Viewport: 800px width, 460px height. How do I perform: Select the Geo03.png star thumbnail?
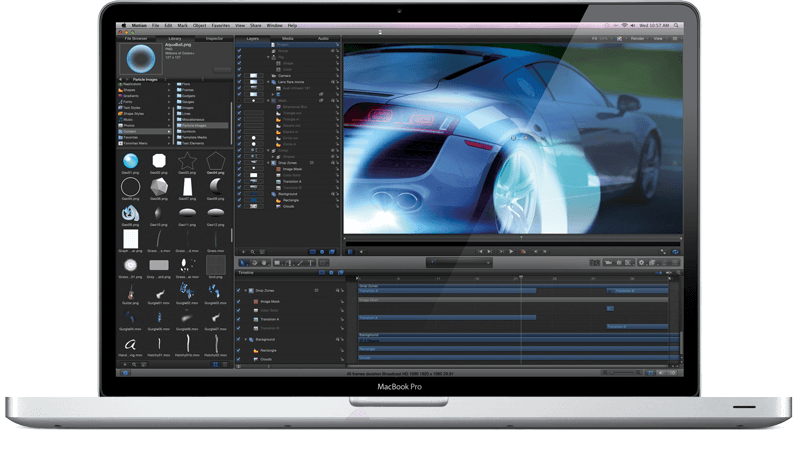187,161
